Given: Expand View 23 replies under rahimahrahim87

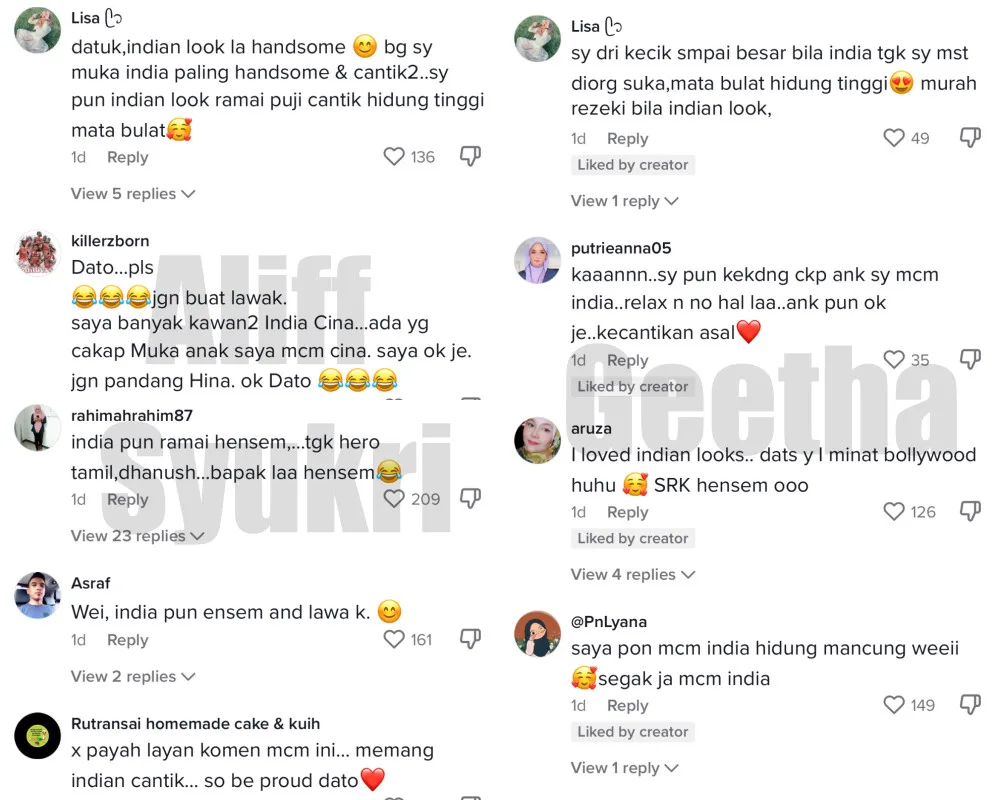Looking at the screenshot, I should 137,536.
